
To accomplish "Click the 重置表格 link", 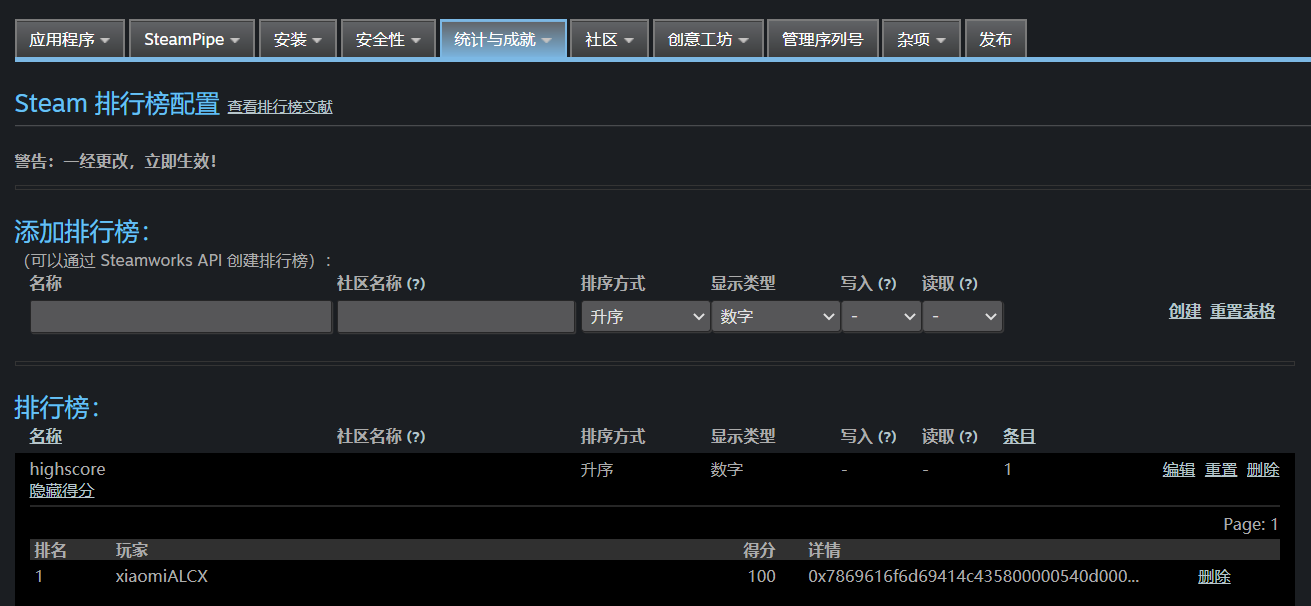I will (1243, 311).
